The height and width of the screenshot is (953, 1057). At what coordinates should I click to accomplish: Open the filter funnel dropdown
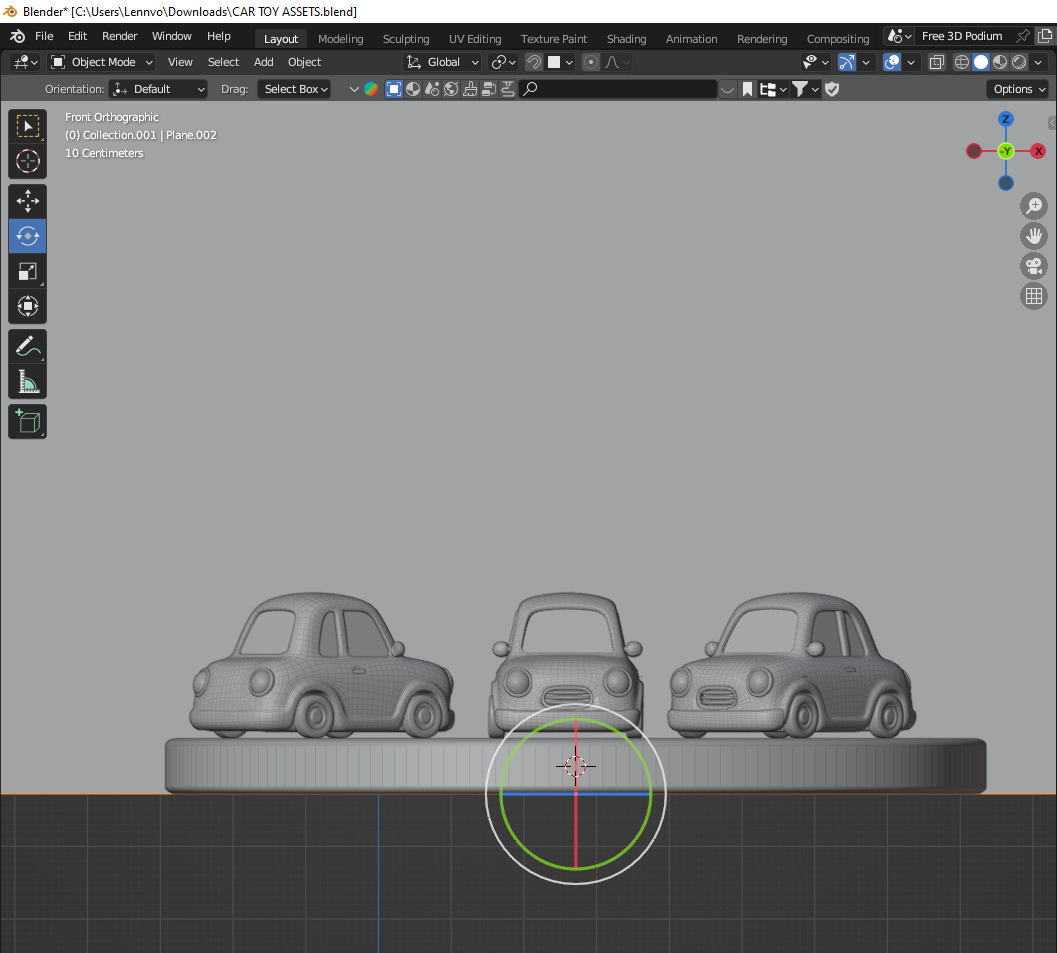click(805, 89)
